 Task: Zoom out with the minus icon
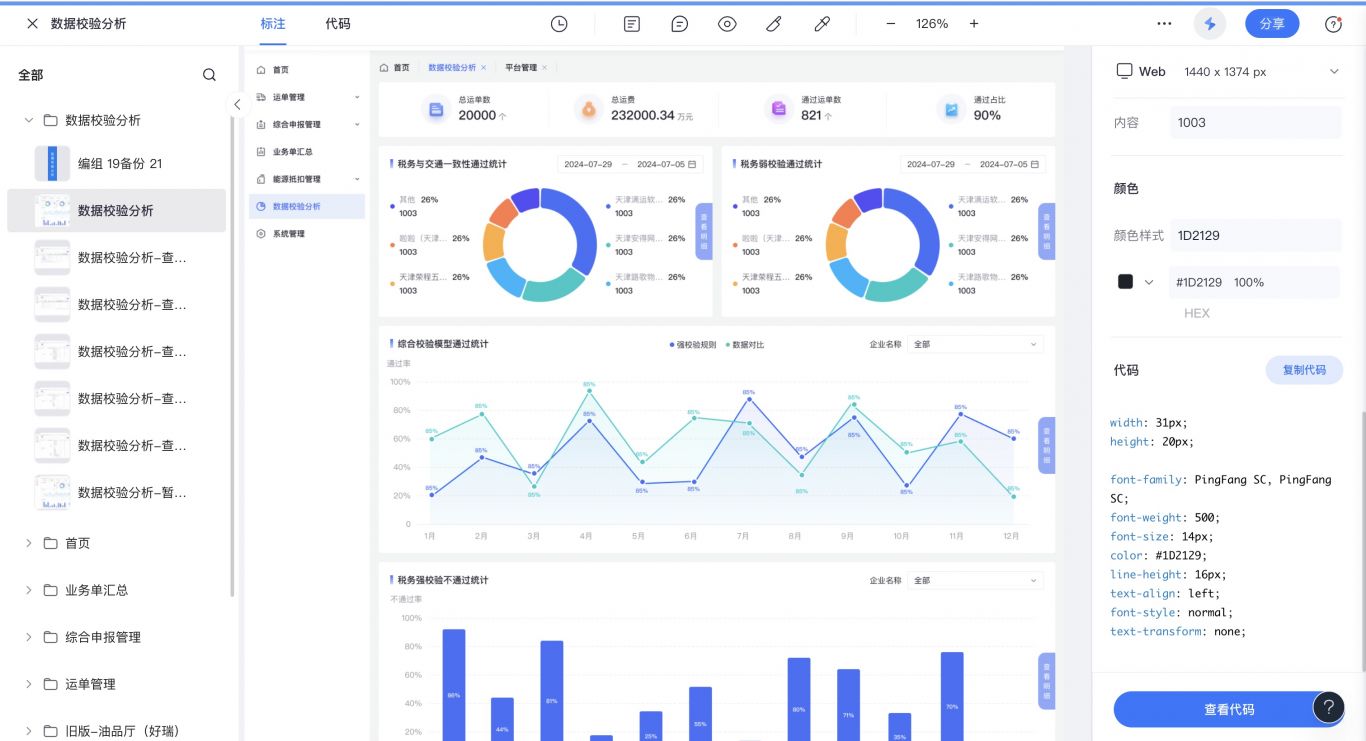pos(890,24)
